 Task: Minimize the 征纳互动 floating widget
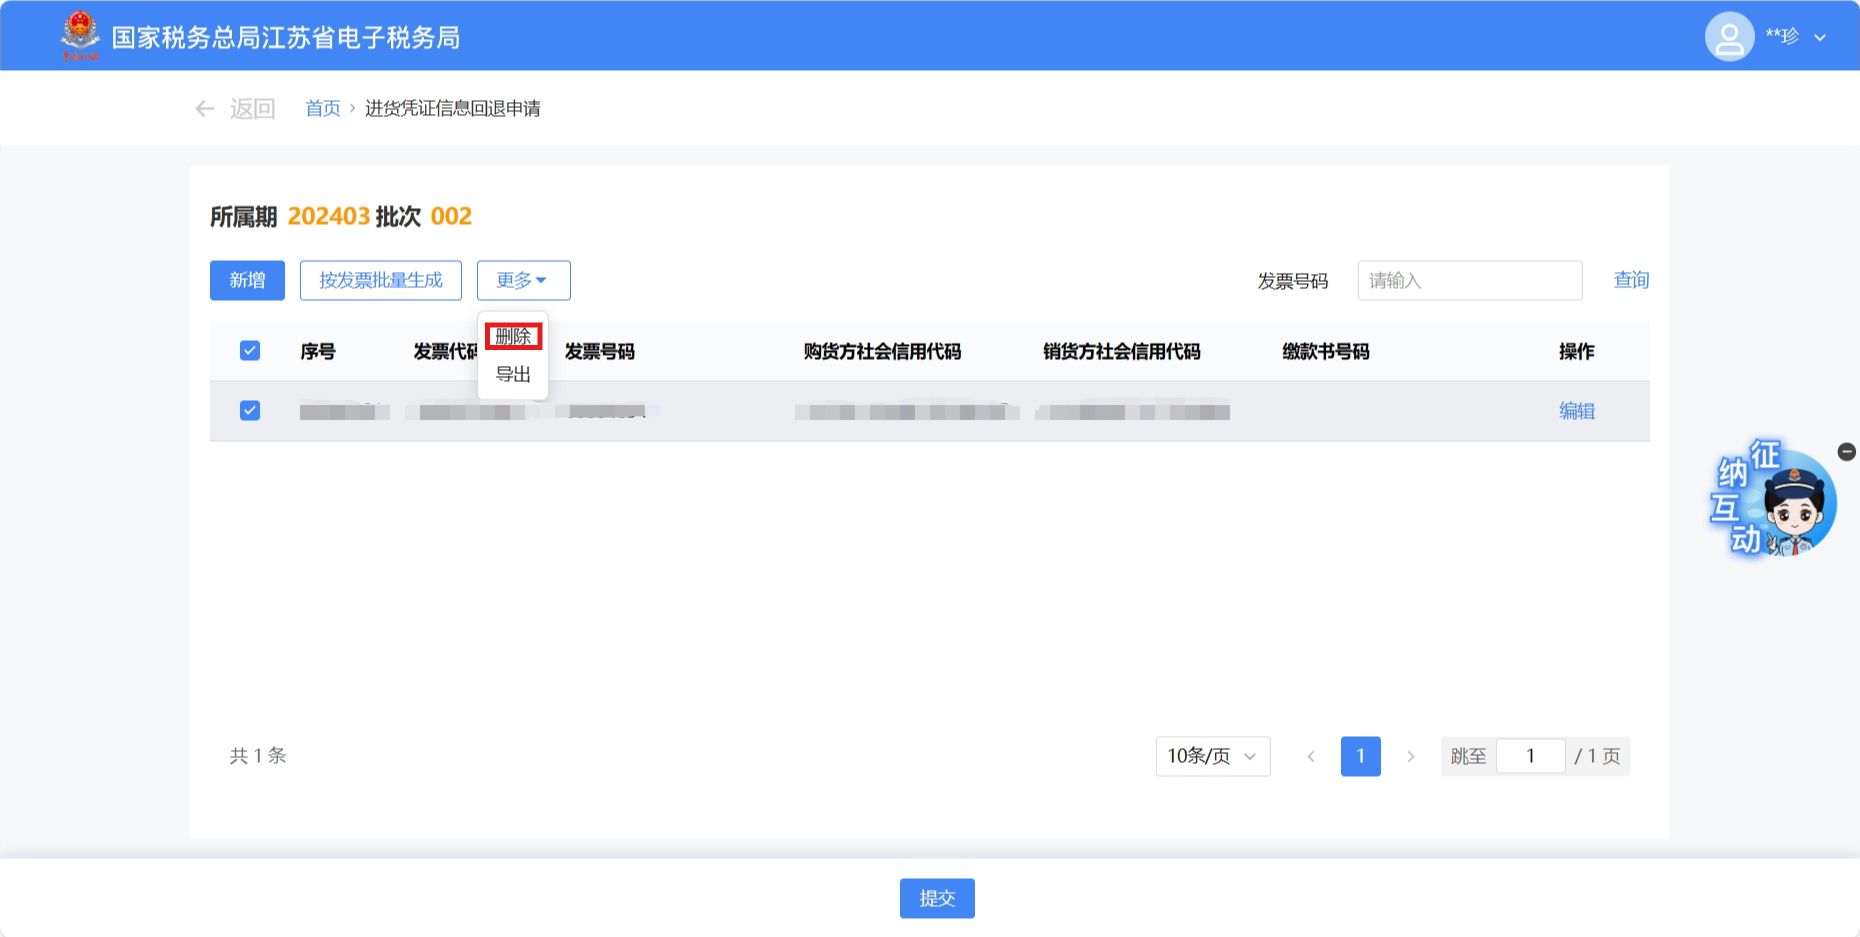coord(1846,452)
